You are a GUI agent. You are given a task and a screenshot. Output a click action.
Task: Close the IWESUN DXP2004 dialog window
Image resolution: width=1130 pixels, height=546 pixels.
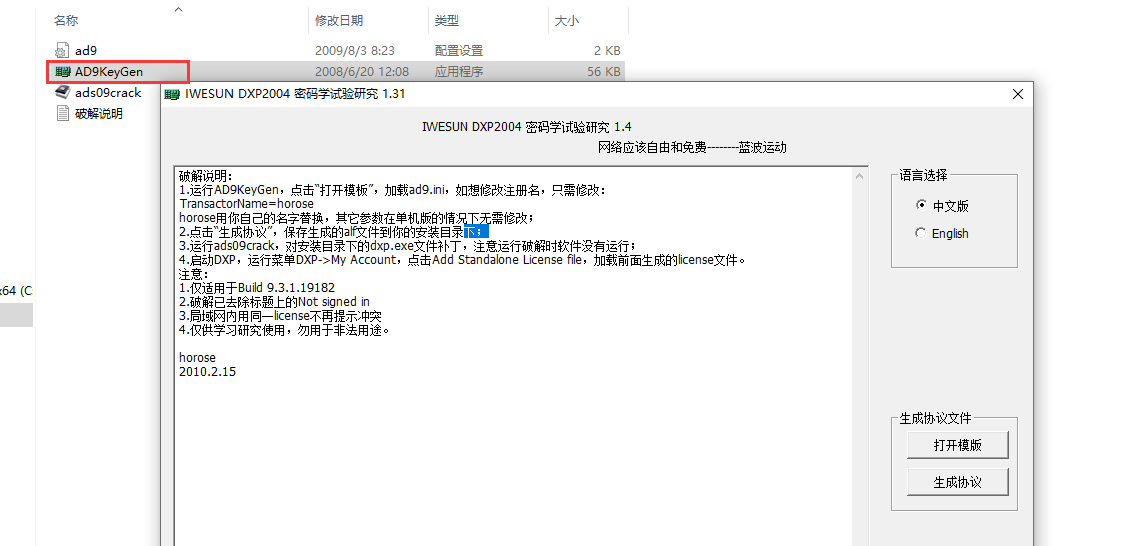click(x=1017, y=94)
